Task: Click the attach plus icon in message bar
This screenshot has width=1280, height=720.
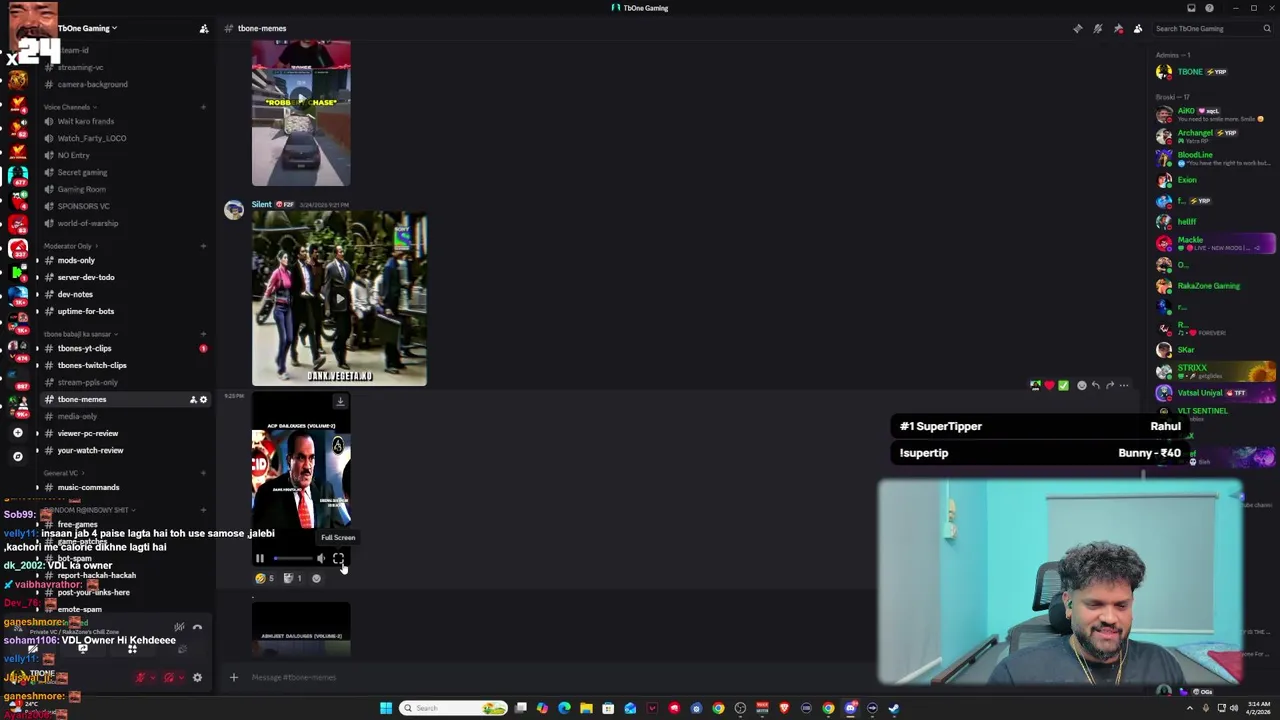Action: tap(233, 677)
